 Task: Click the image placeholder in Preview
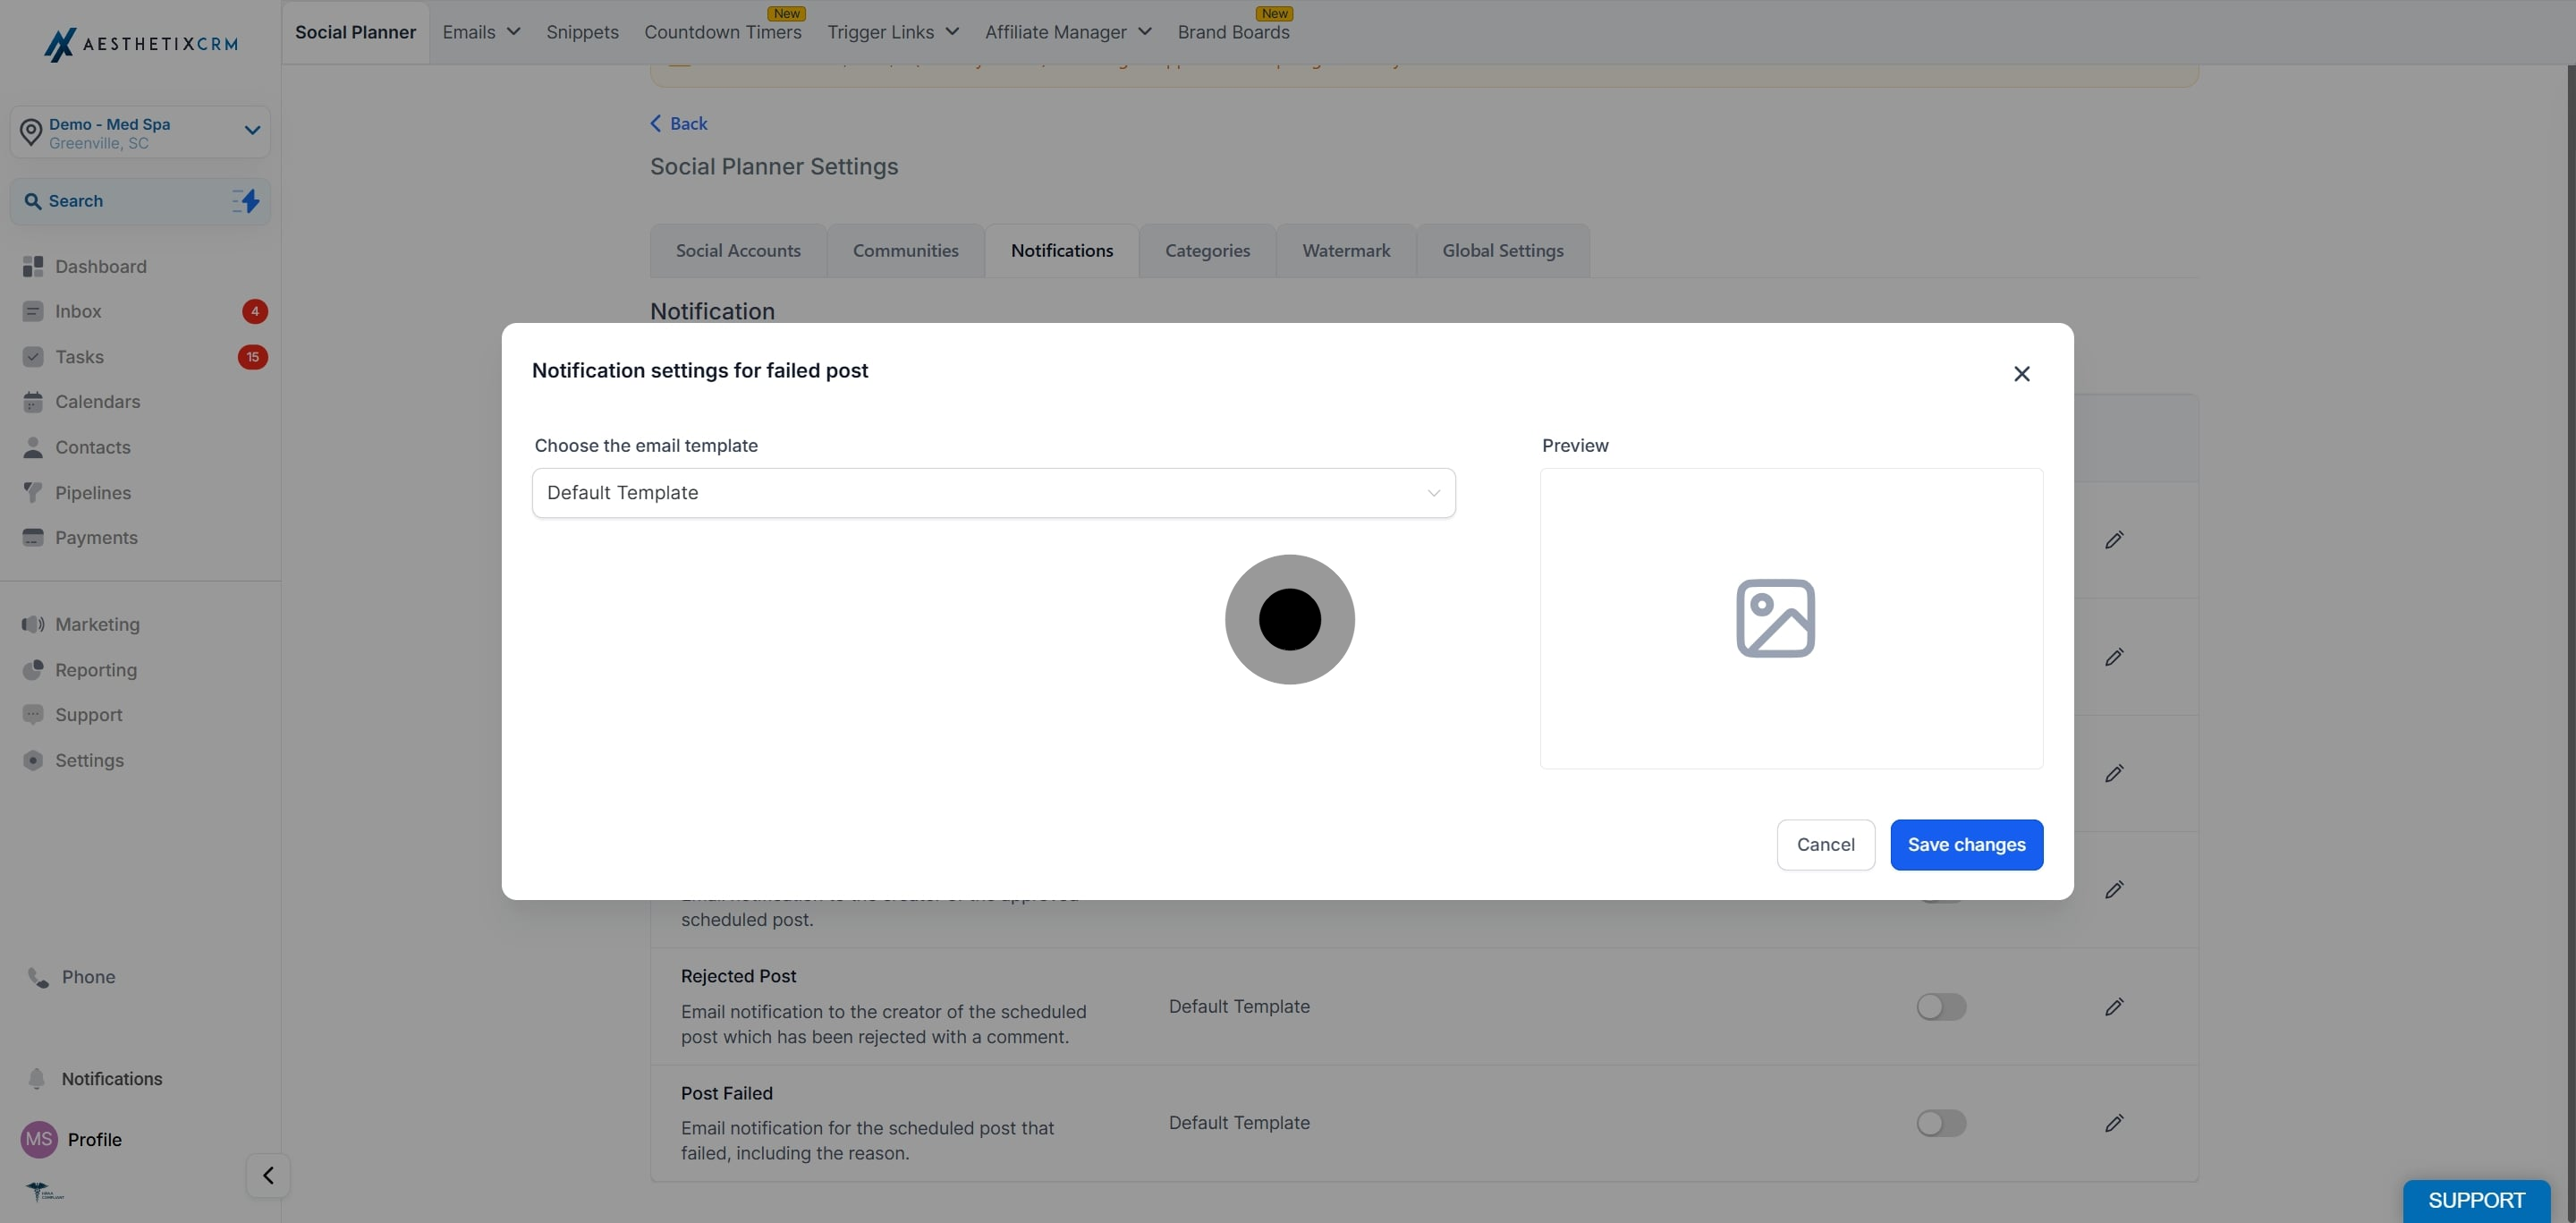pos(1775,618)
